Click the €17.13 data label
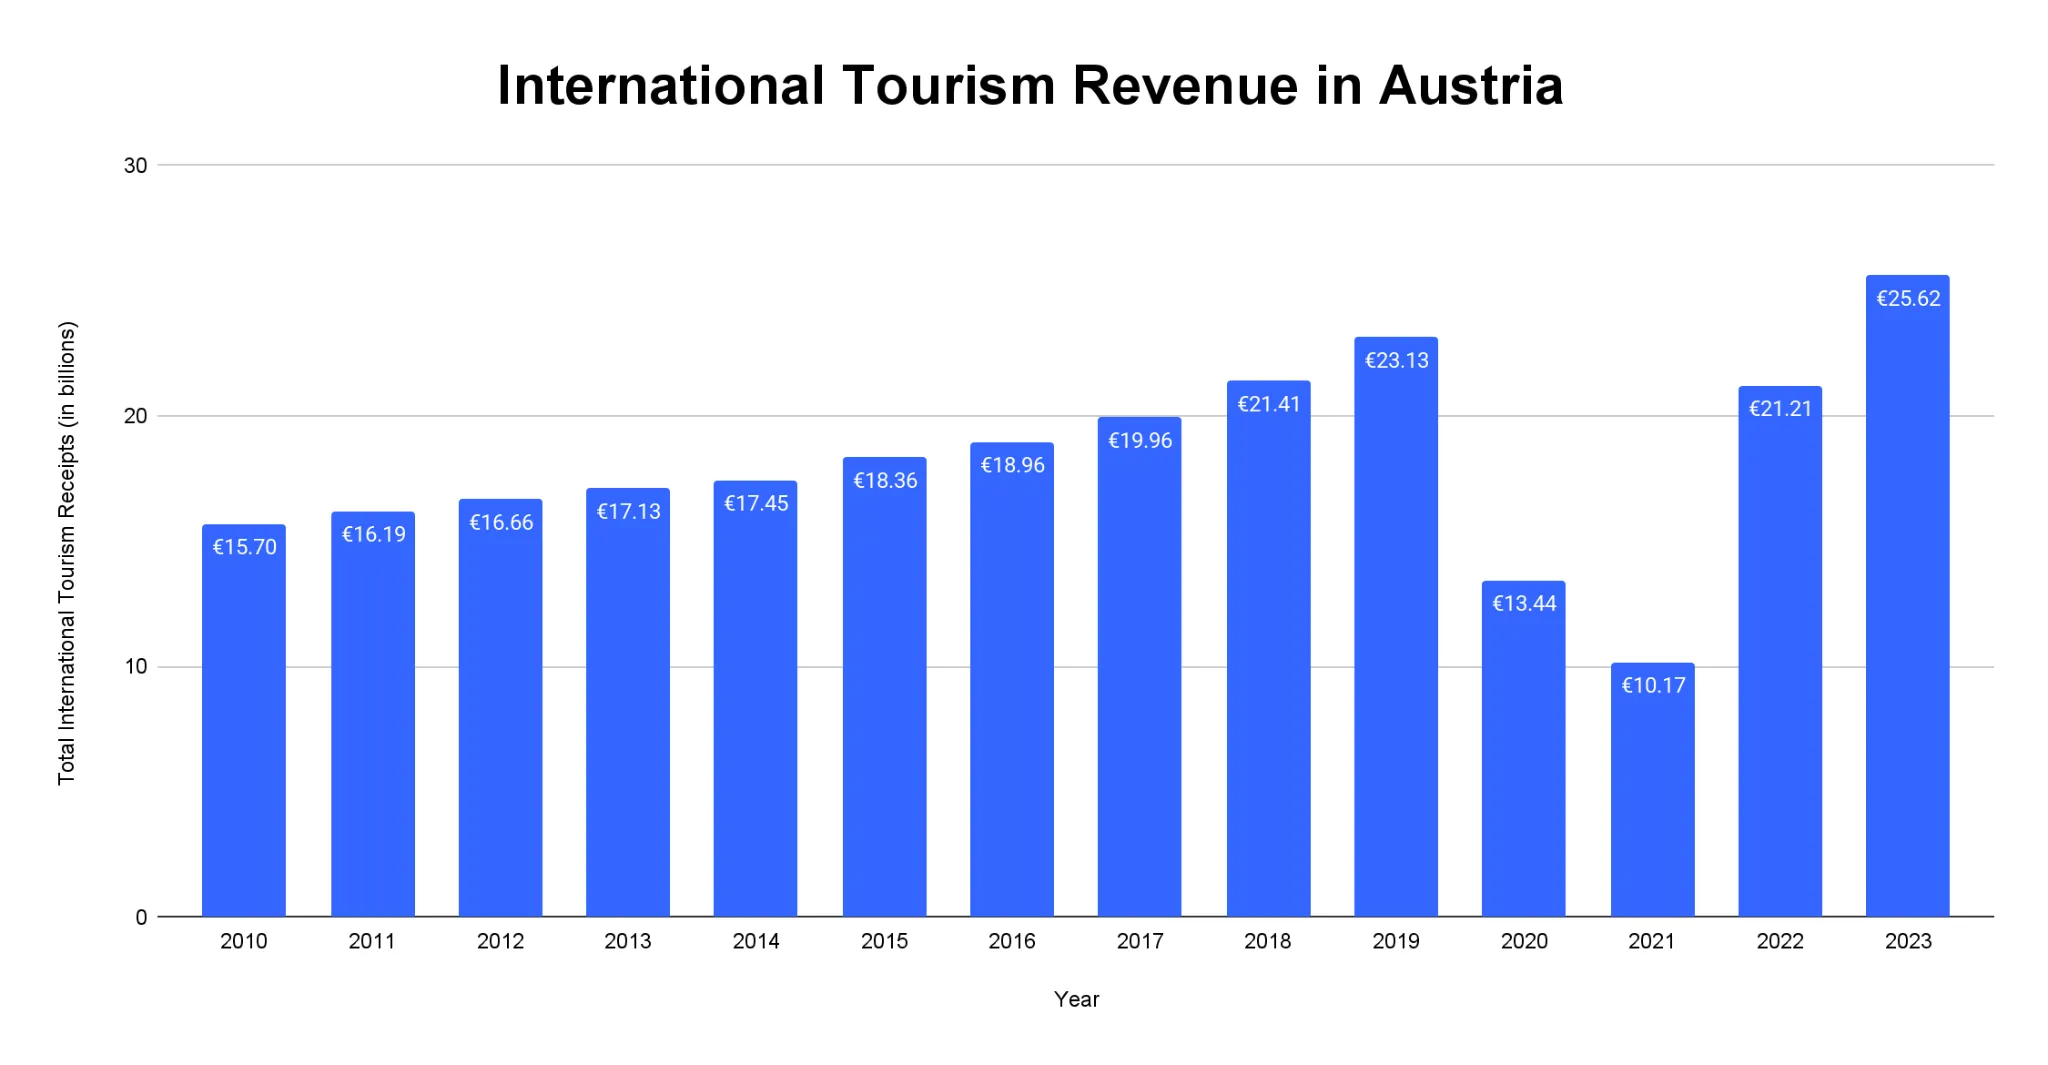The image size is (2048, 1065). coord(628,511)
